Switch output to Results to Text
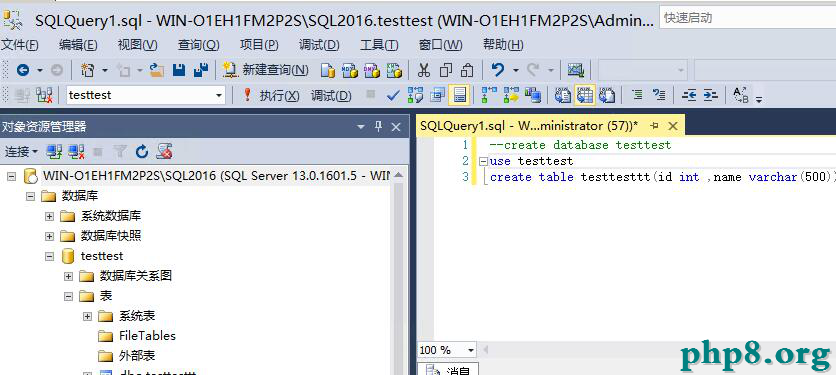The image size is (836, 375). click(x=562, y=95)
